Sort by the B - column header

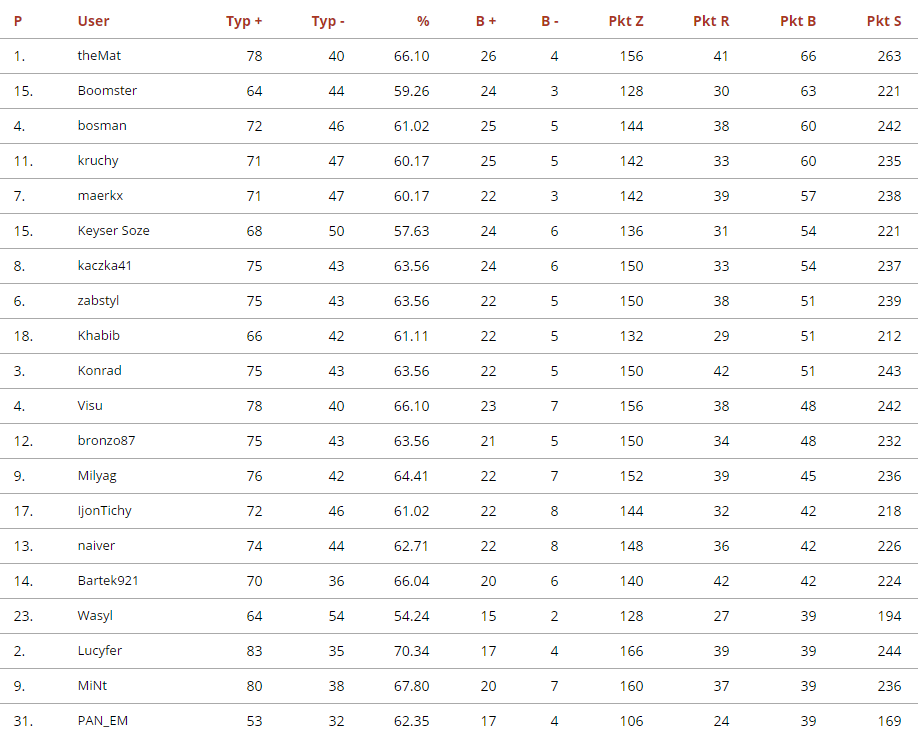[550, 21]
